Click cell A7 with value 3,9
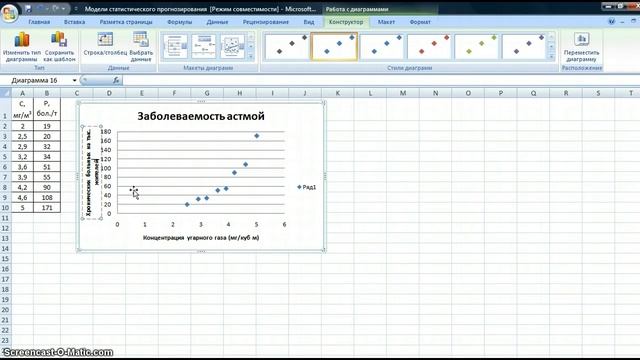This screenshot has width=640, height=360. [x=22, y=177]
